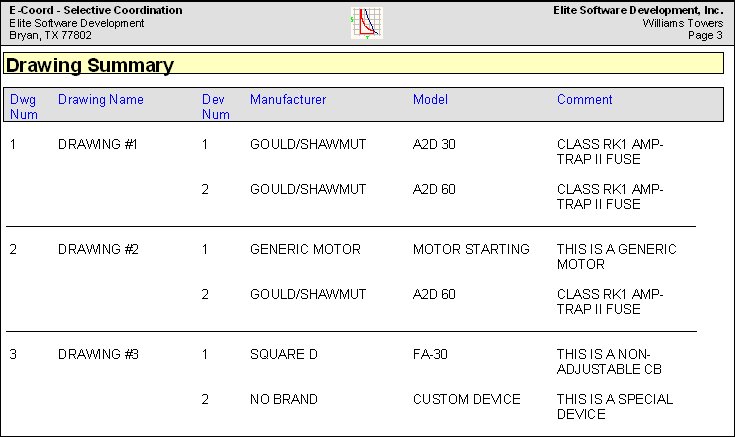Click the NO BRAND manufacturer cell
The image size is (735, 437).
point(284,399)
